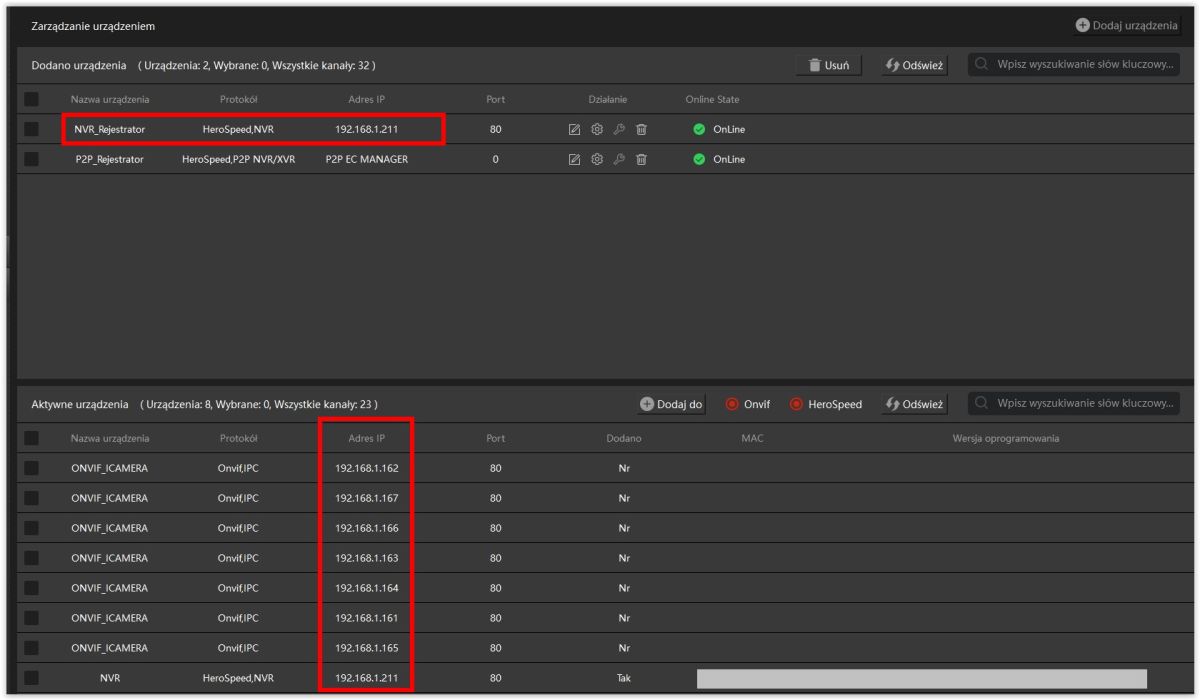Click search magnifier in active devices search

[982, 403]
